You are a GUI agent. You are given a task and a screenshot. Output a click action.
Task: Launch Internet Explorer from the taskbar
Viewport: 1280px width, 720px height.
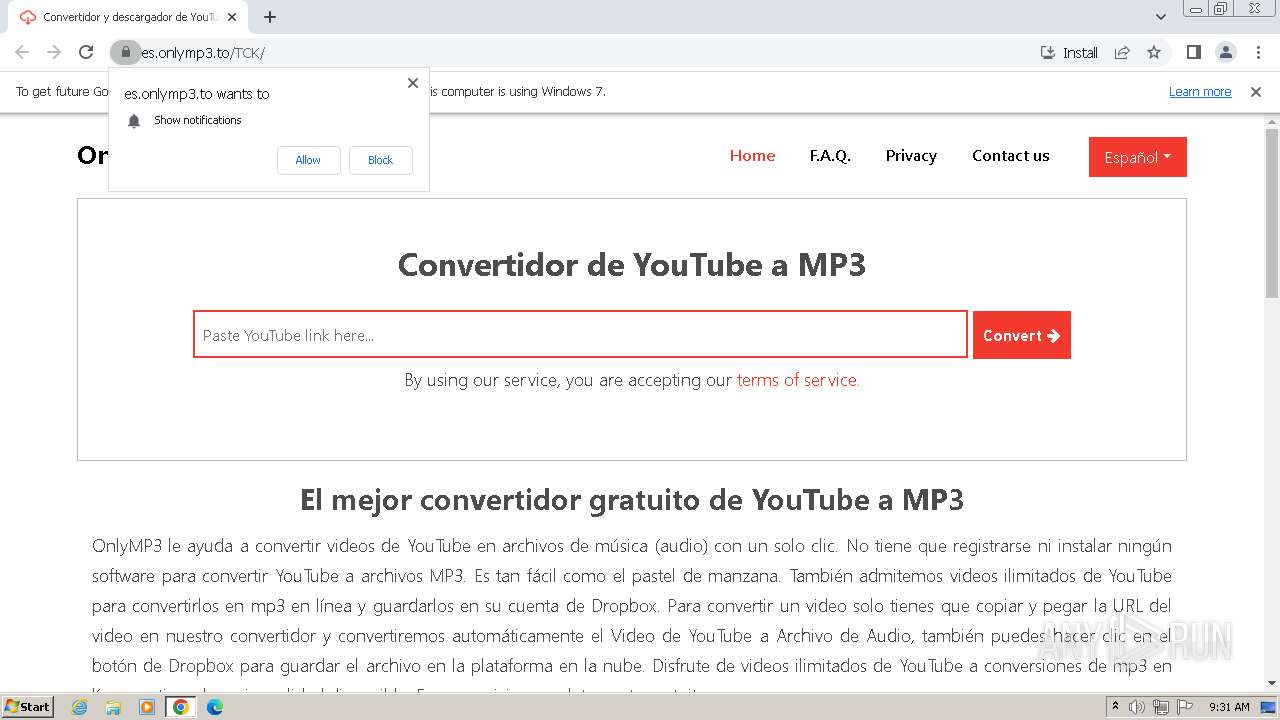(x=79, y=707)
